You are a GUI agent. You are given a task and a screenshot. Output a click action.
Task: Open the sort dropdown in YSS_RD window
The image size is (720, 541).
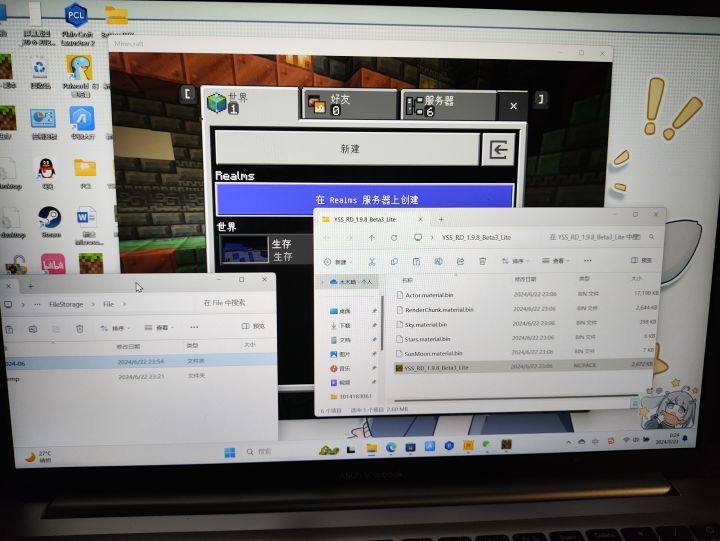[x=515, y=261]
